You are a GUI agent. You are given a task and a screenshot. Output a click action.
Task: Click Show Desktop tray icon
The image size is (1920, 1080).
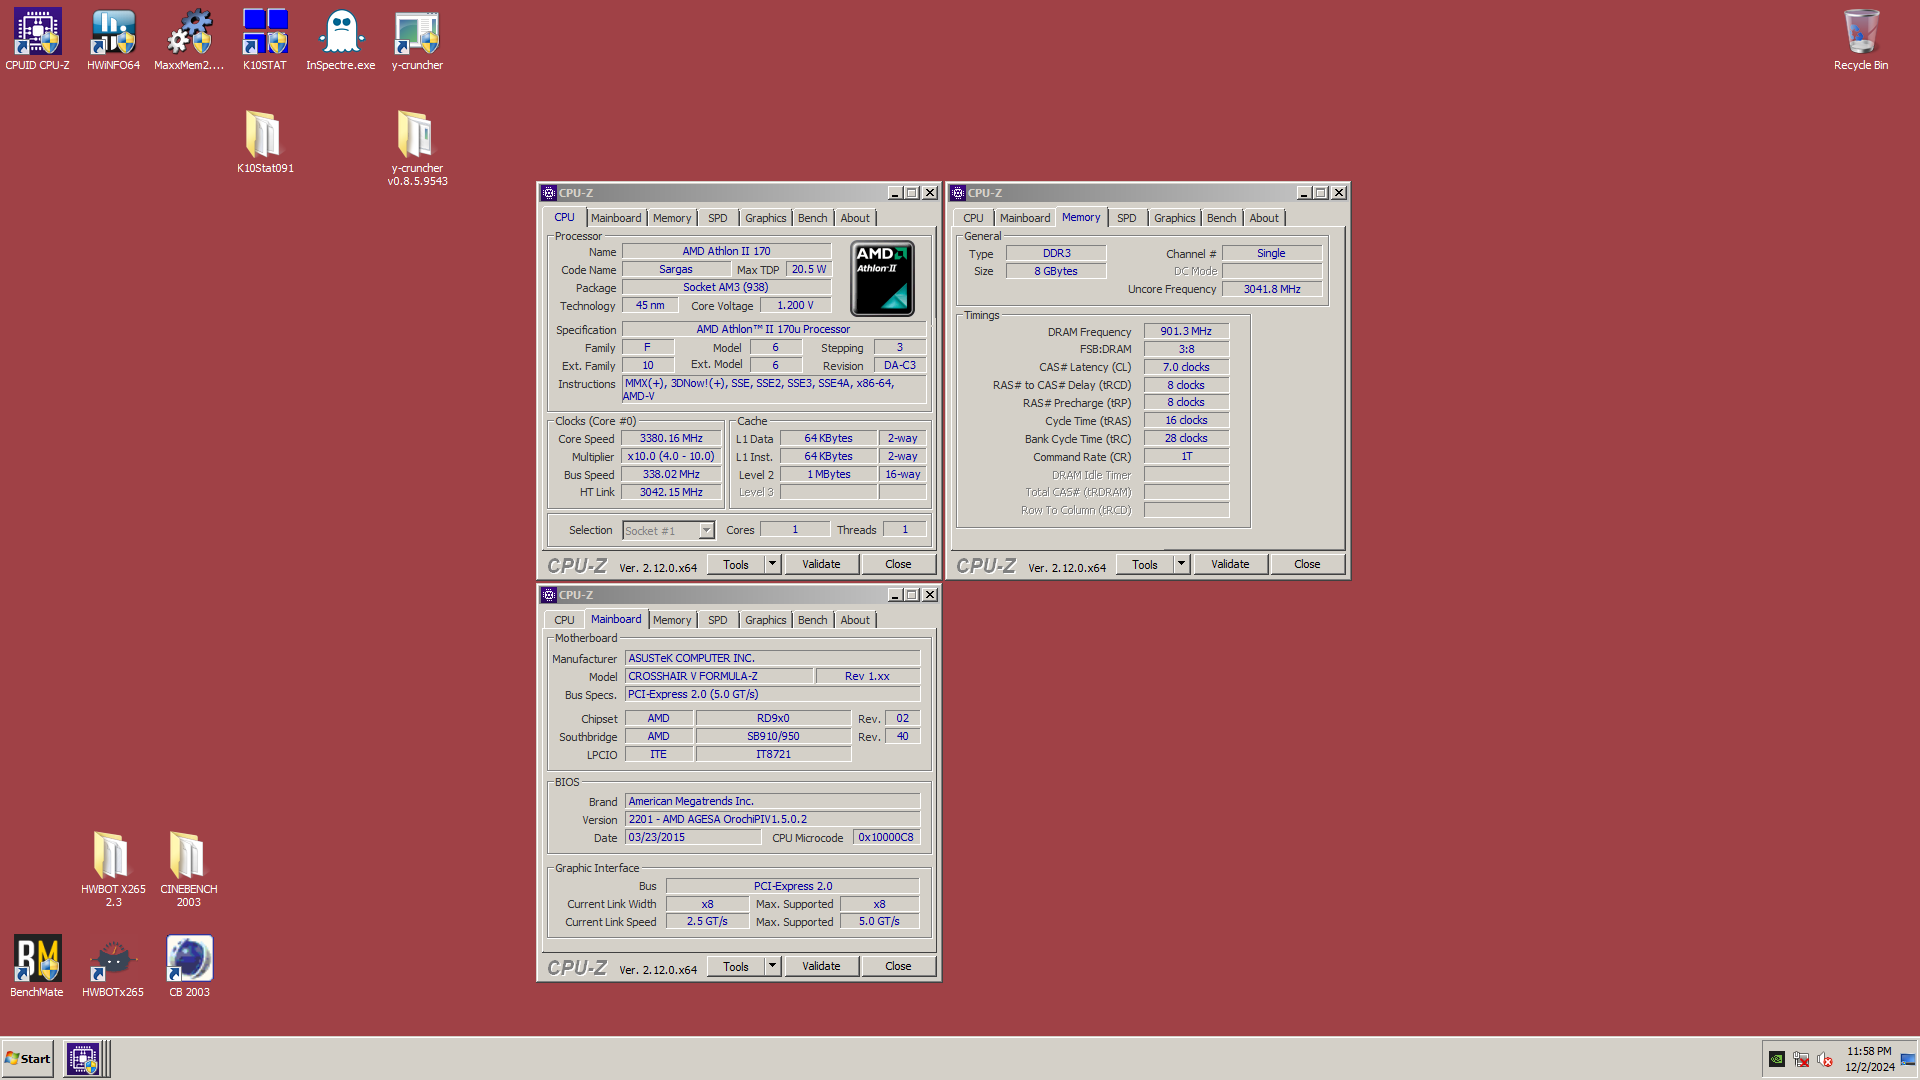click(x=1908, y=1059)
